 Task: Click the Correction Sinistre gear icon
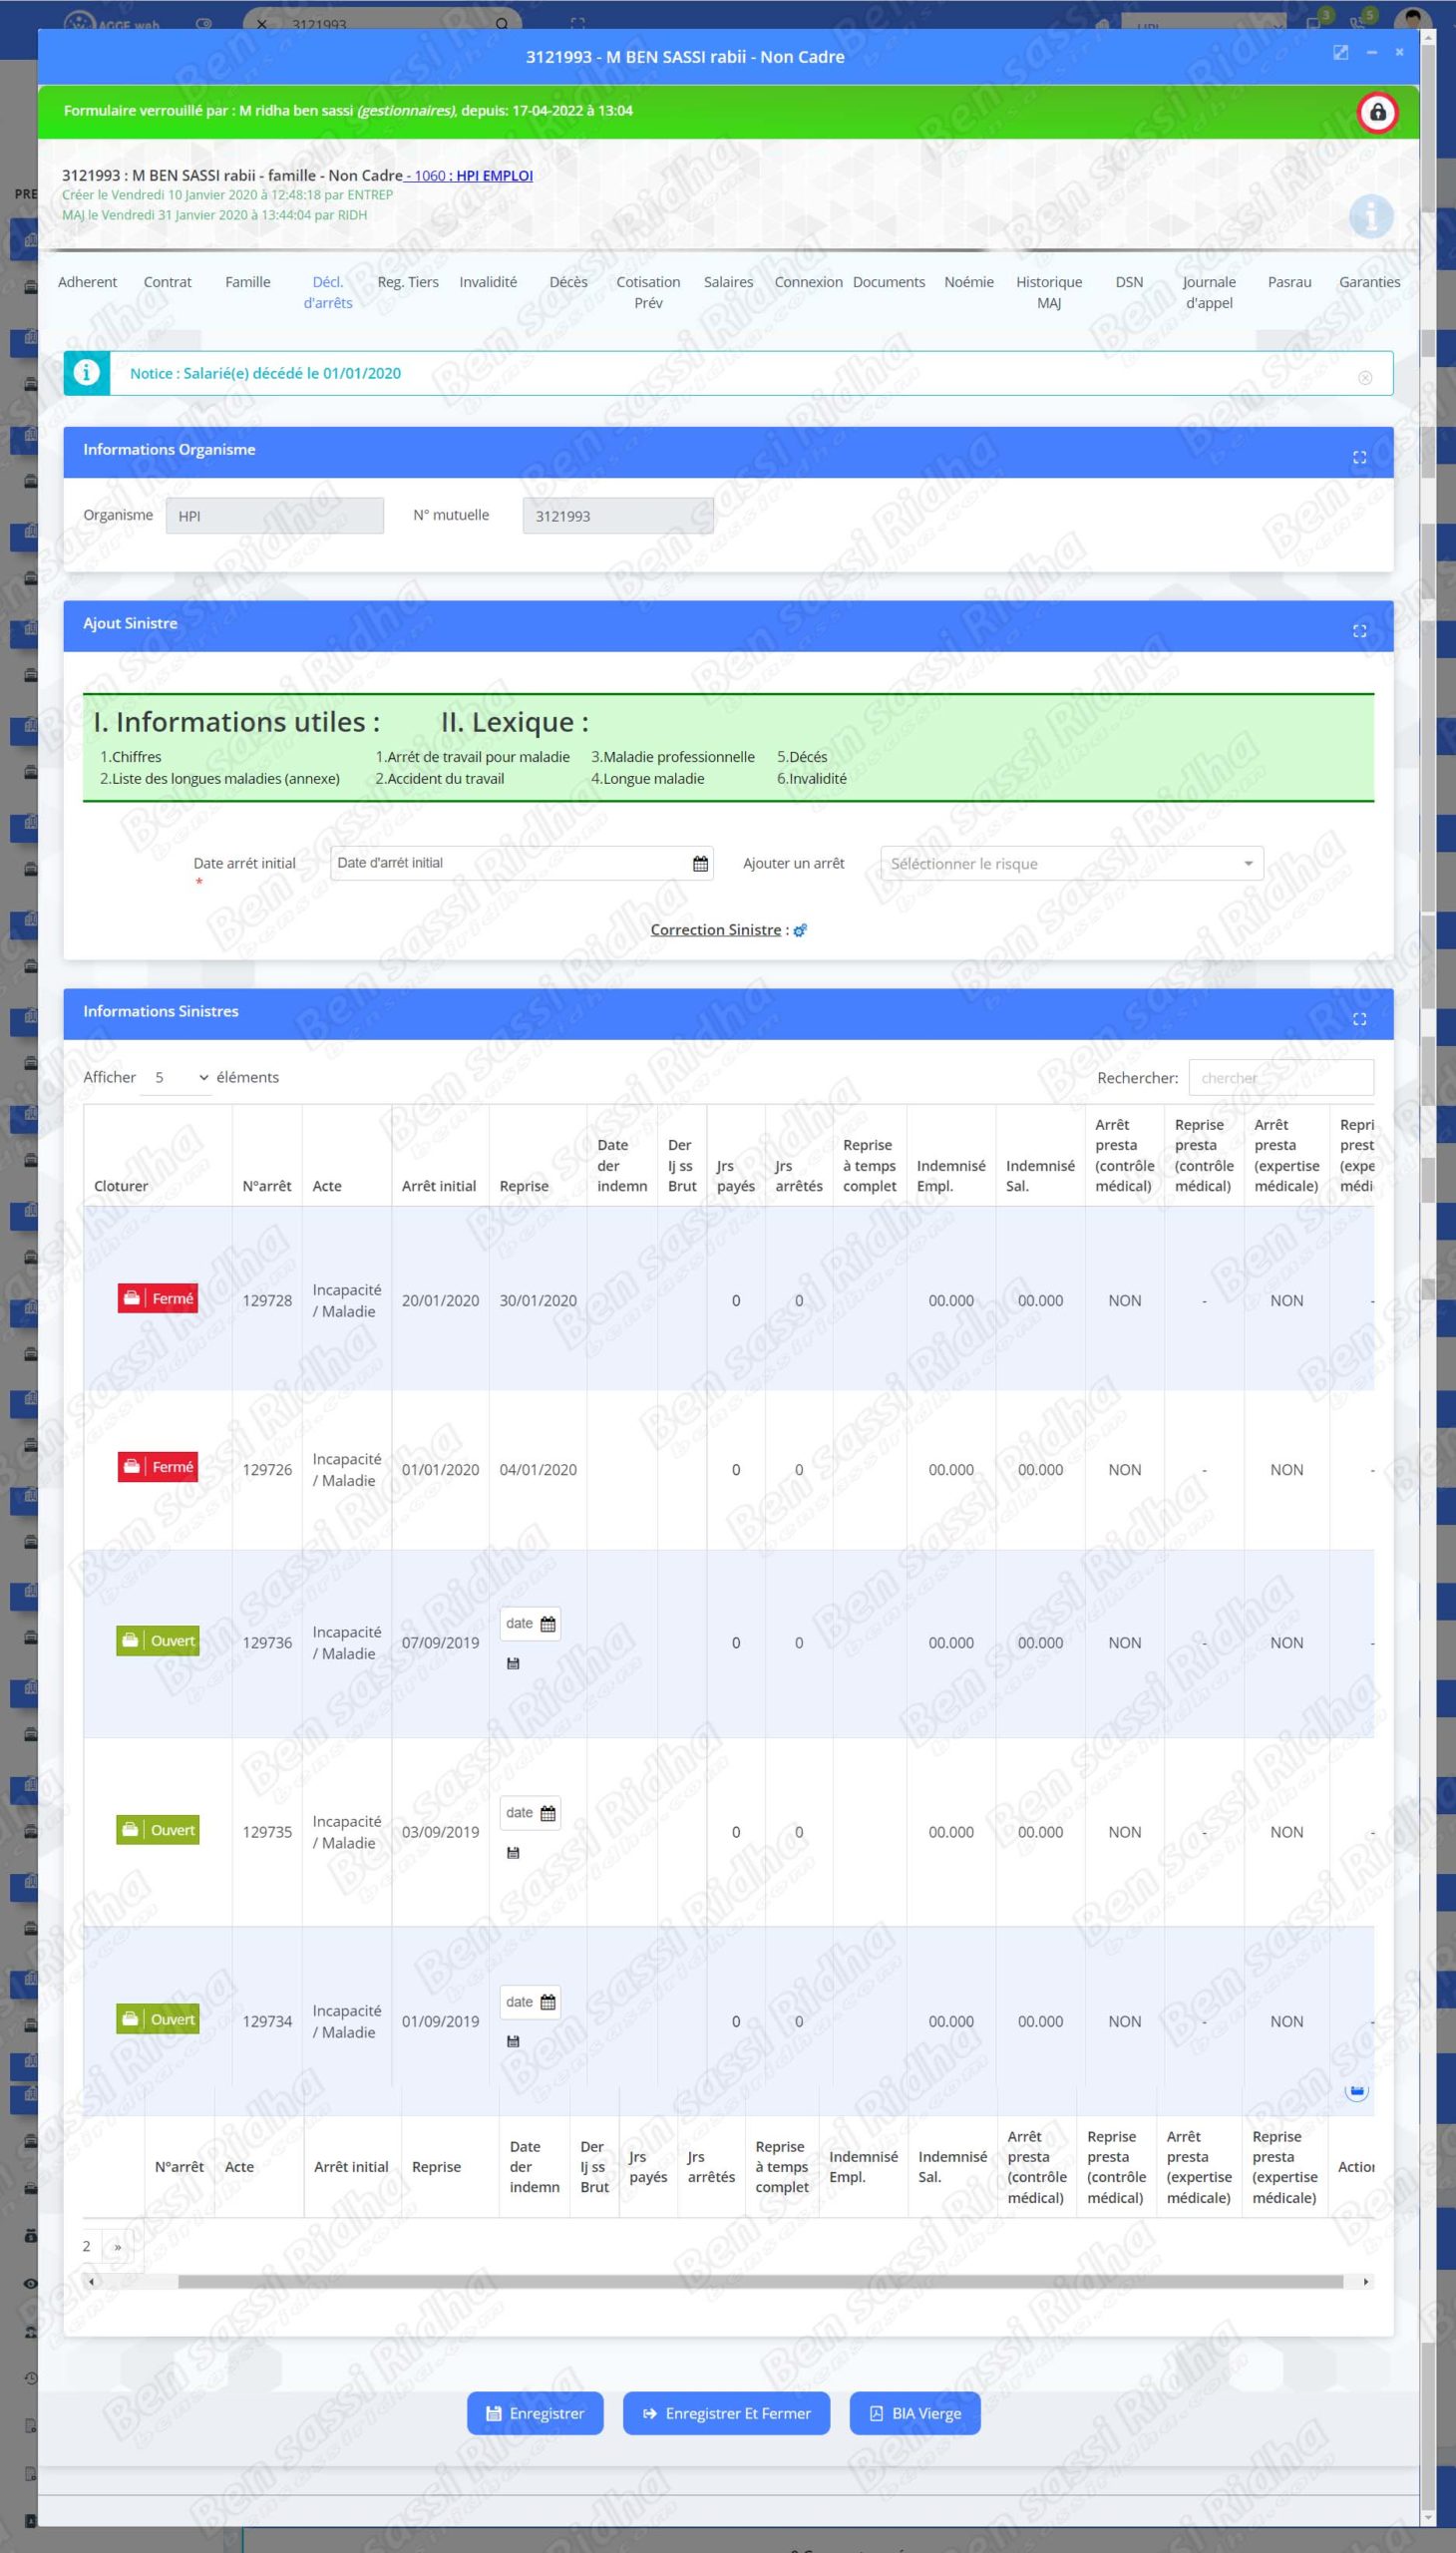click(800, 930)
